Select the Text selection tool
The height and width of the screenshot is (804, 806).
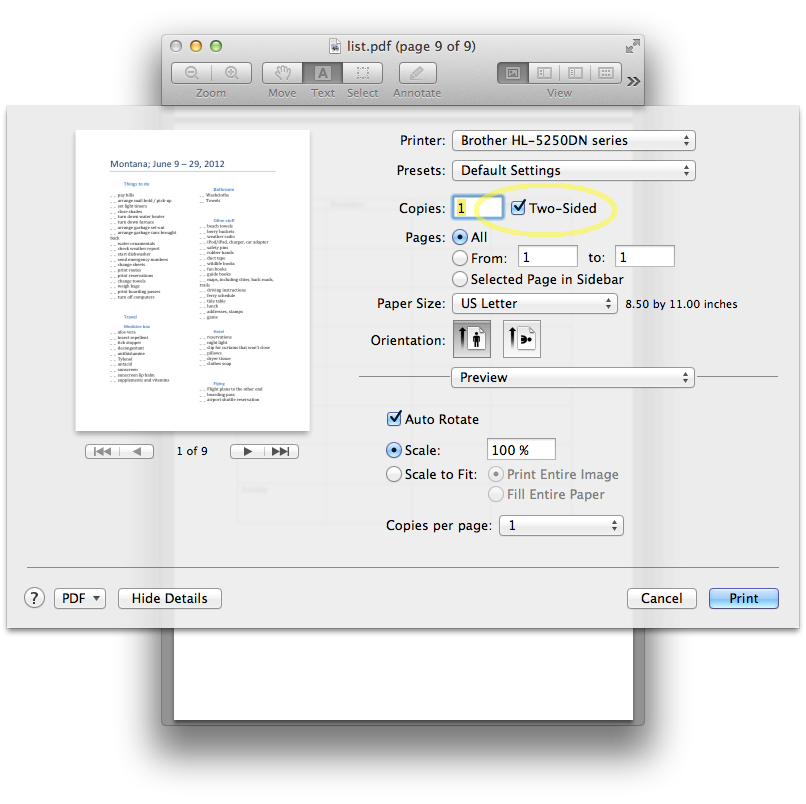(x=322, y=73)
